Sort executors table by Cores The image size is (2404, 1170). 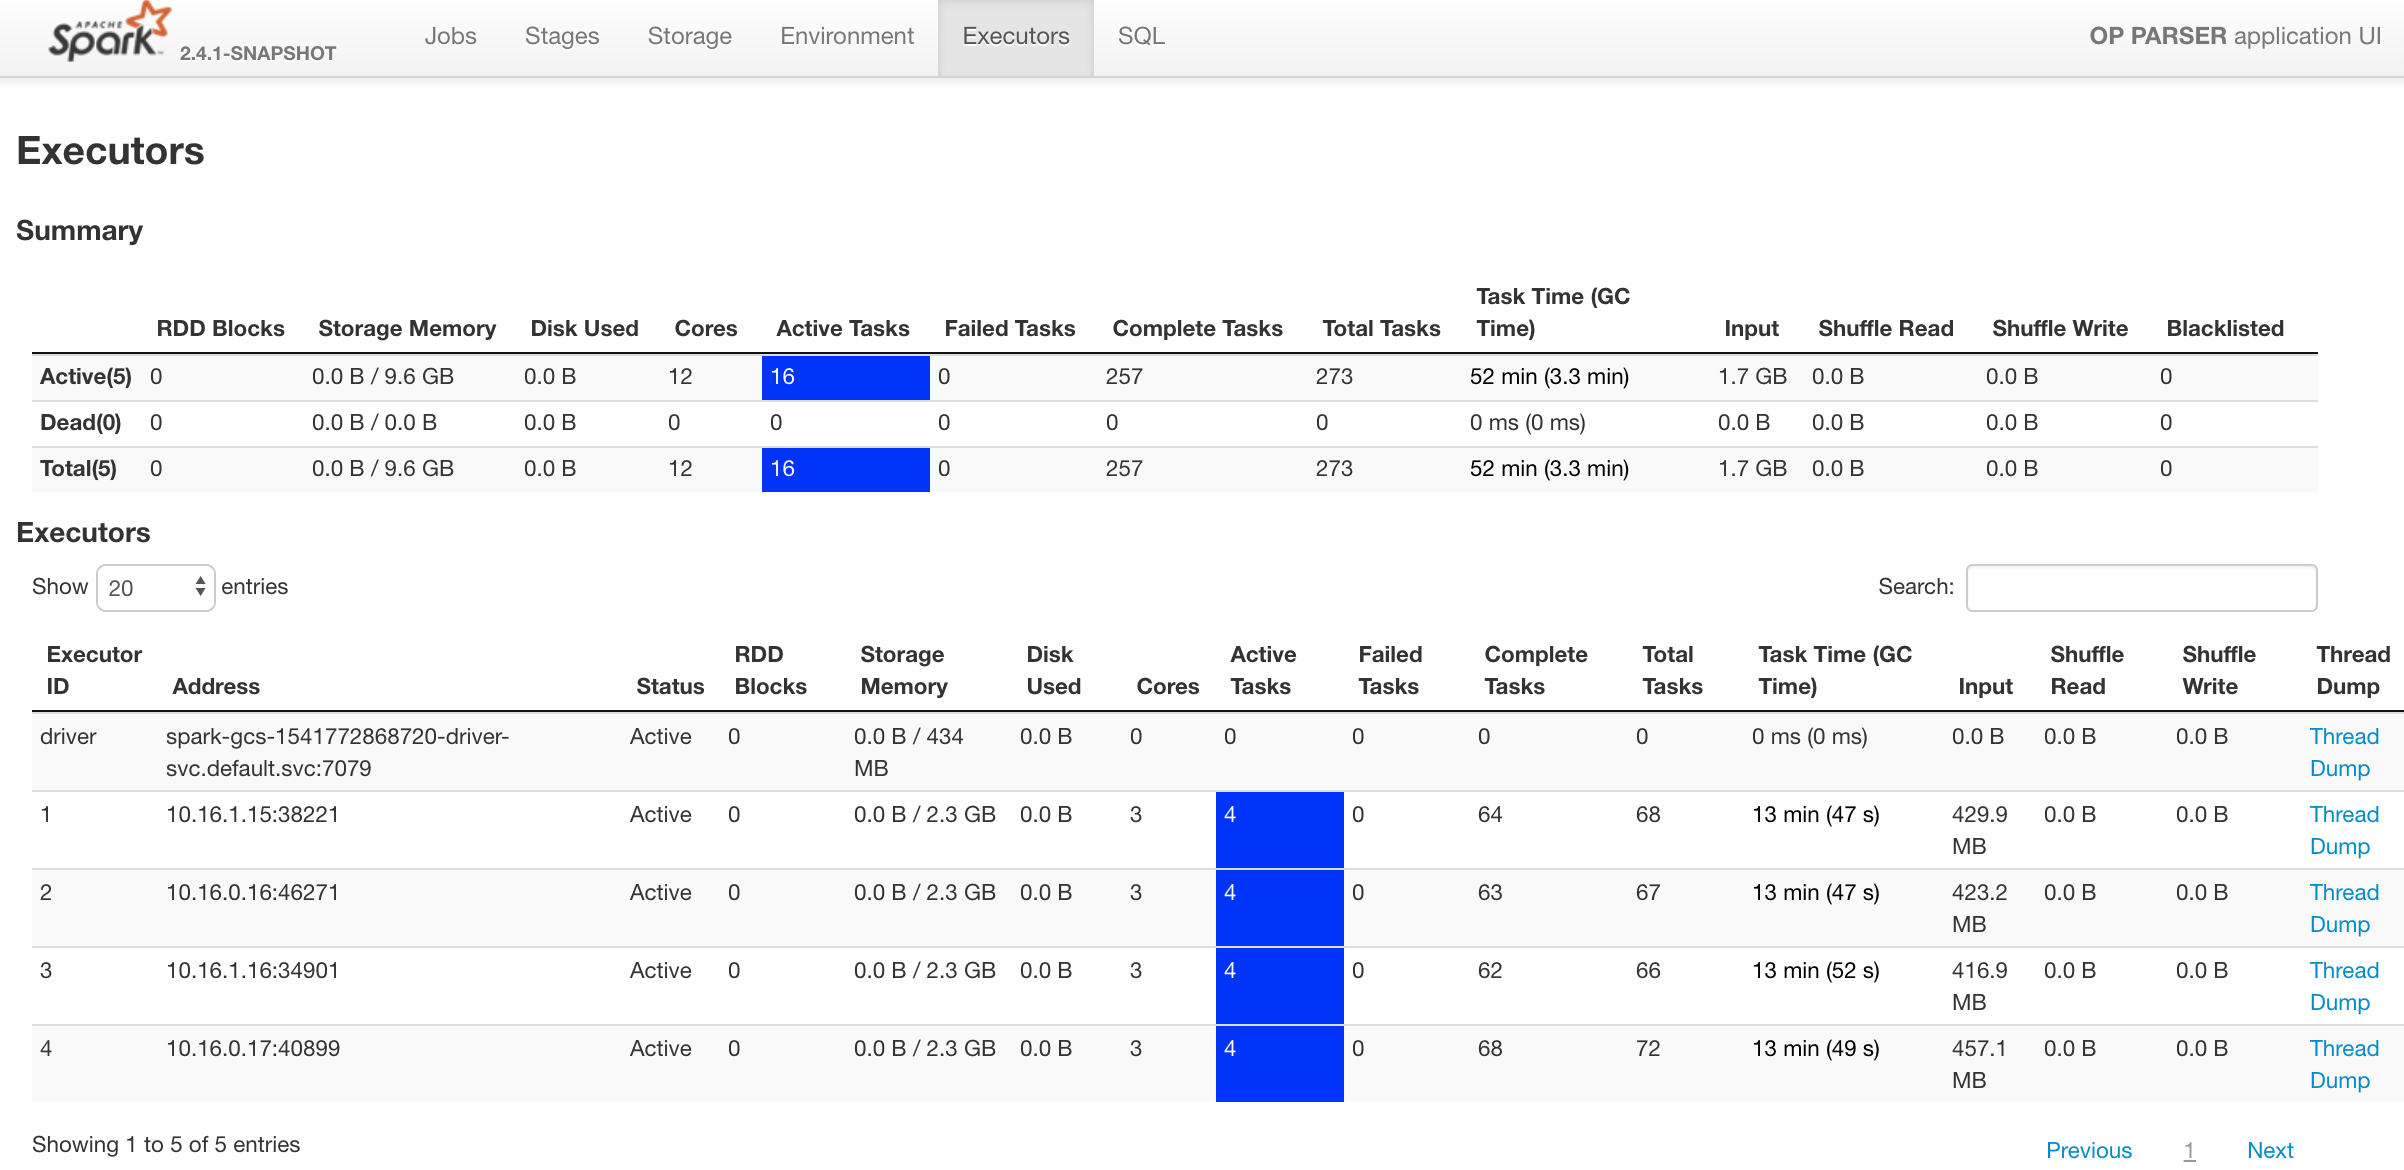point(1167,686)
